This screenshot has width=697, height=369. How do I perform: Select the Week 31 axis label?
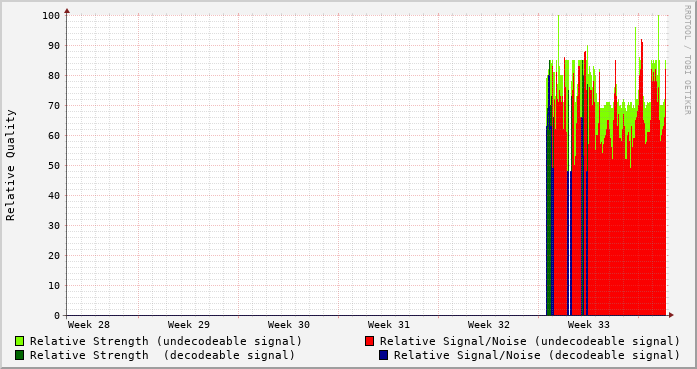[389, 325]
